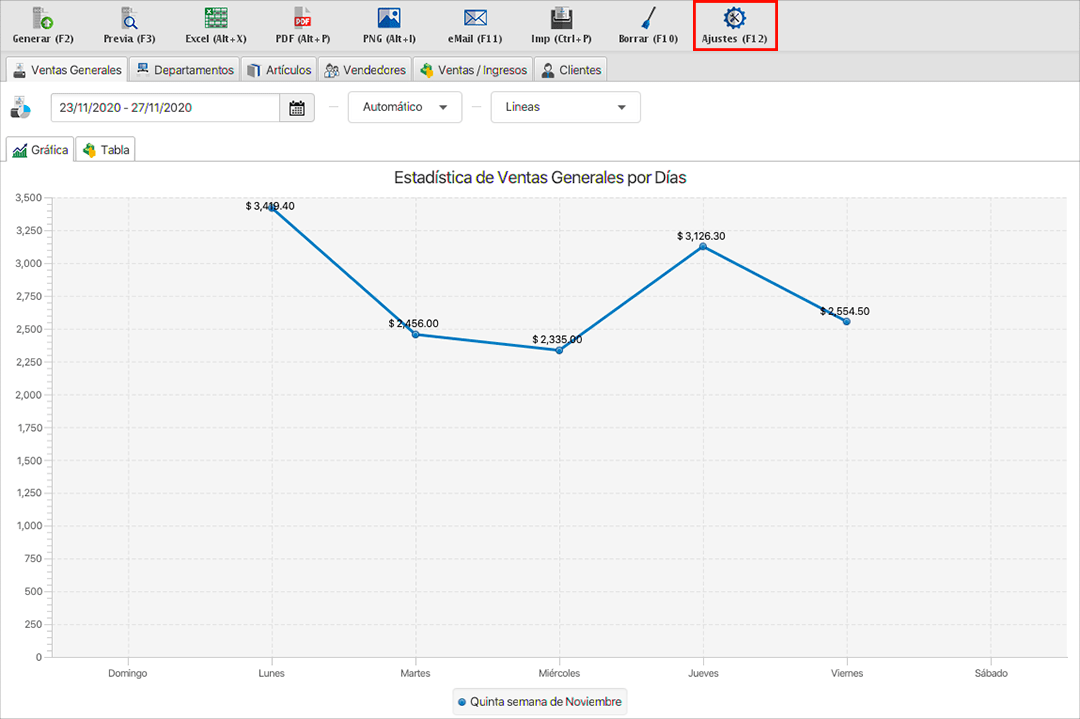
Task: Expand the Automático dropdown
Action: tap(405, 107)
